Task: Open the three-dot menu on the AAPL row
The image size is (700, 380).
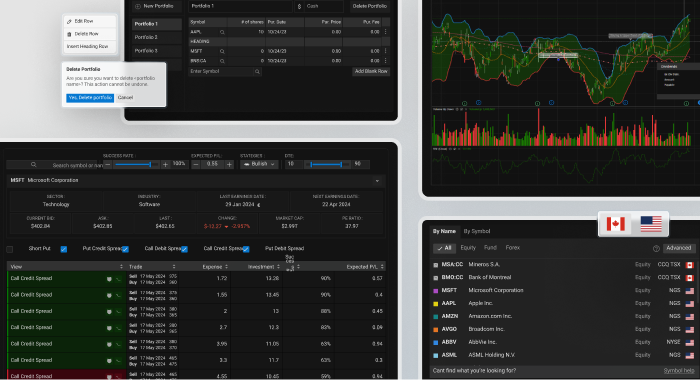Action: [x=386, y=32]
